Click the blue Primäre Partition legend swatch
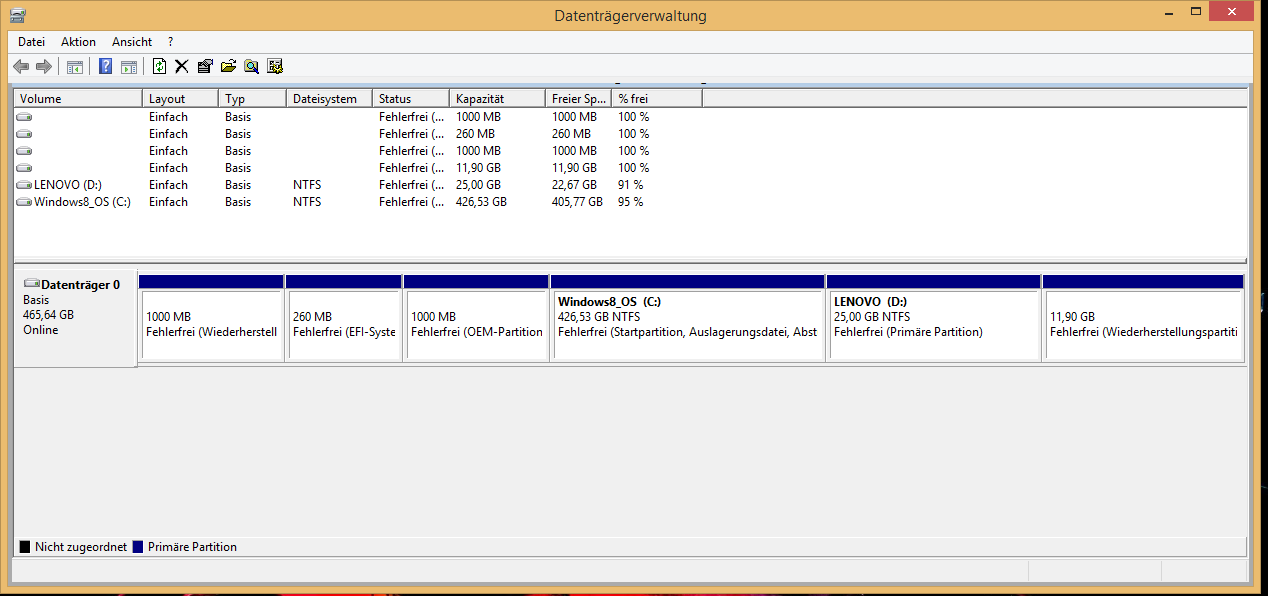This screenshot has height=596, width=1268. pyautogui.click(x=138, y=547)
